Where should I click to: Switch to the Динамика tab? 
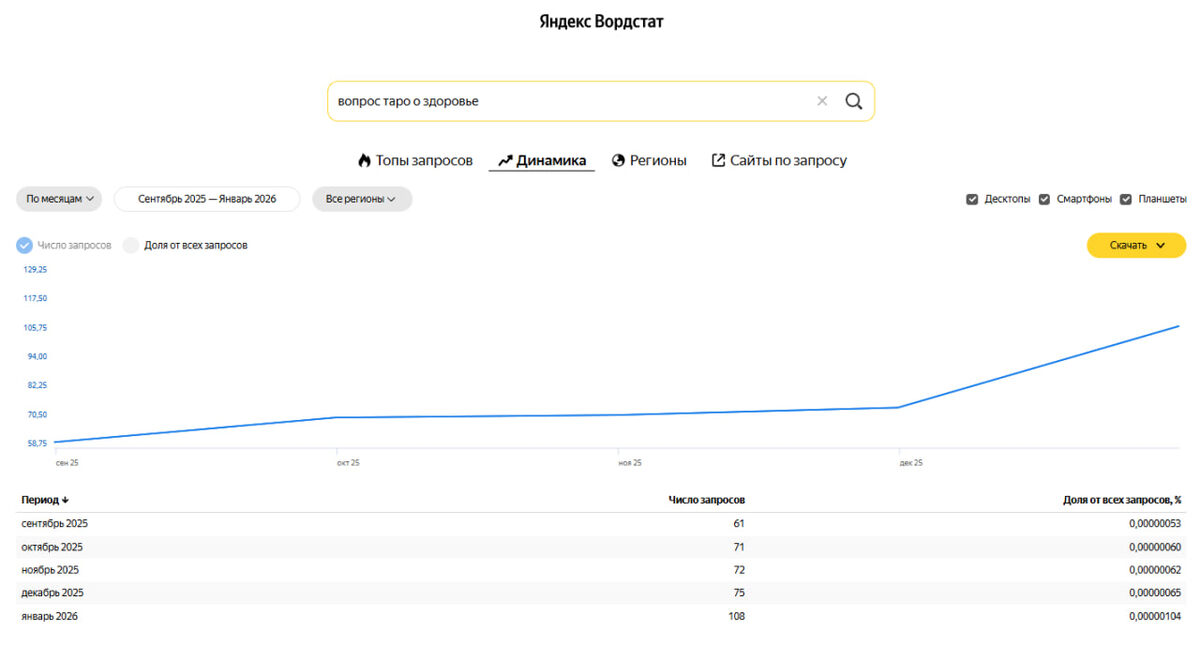(x=541, y=160)
